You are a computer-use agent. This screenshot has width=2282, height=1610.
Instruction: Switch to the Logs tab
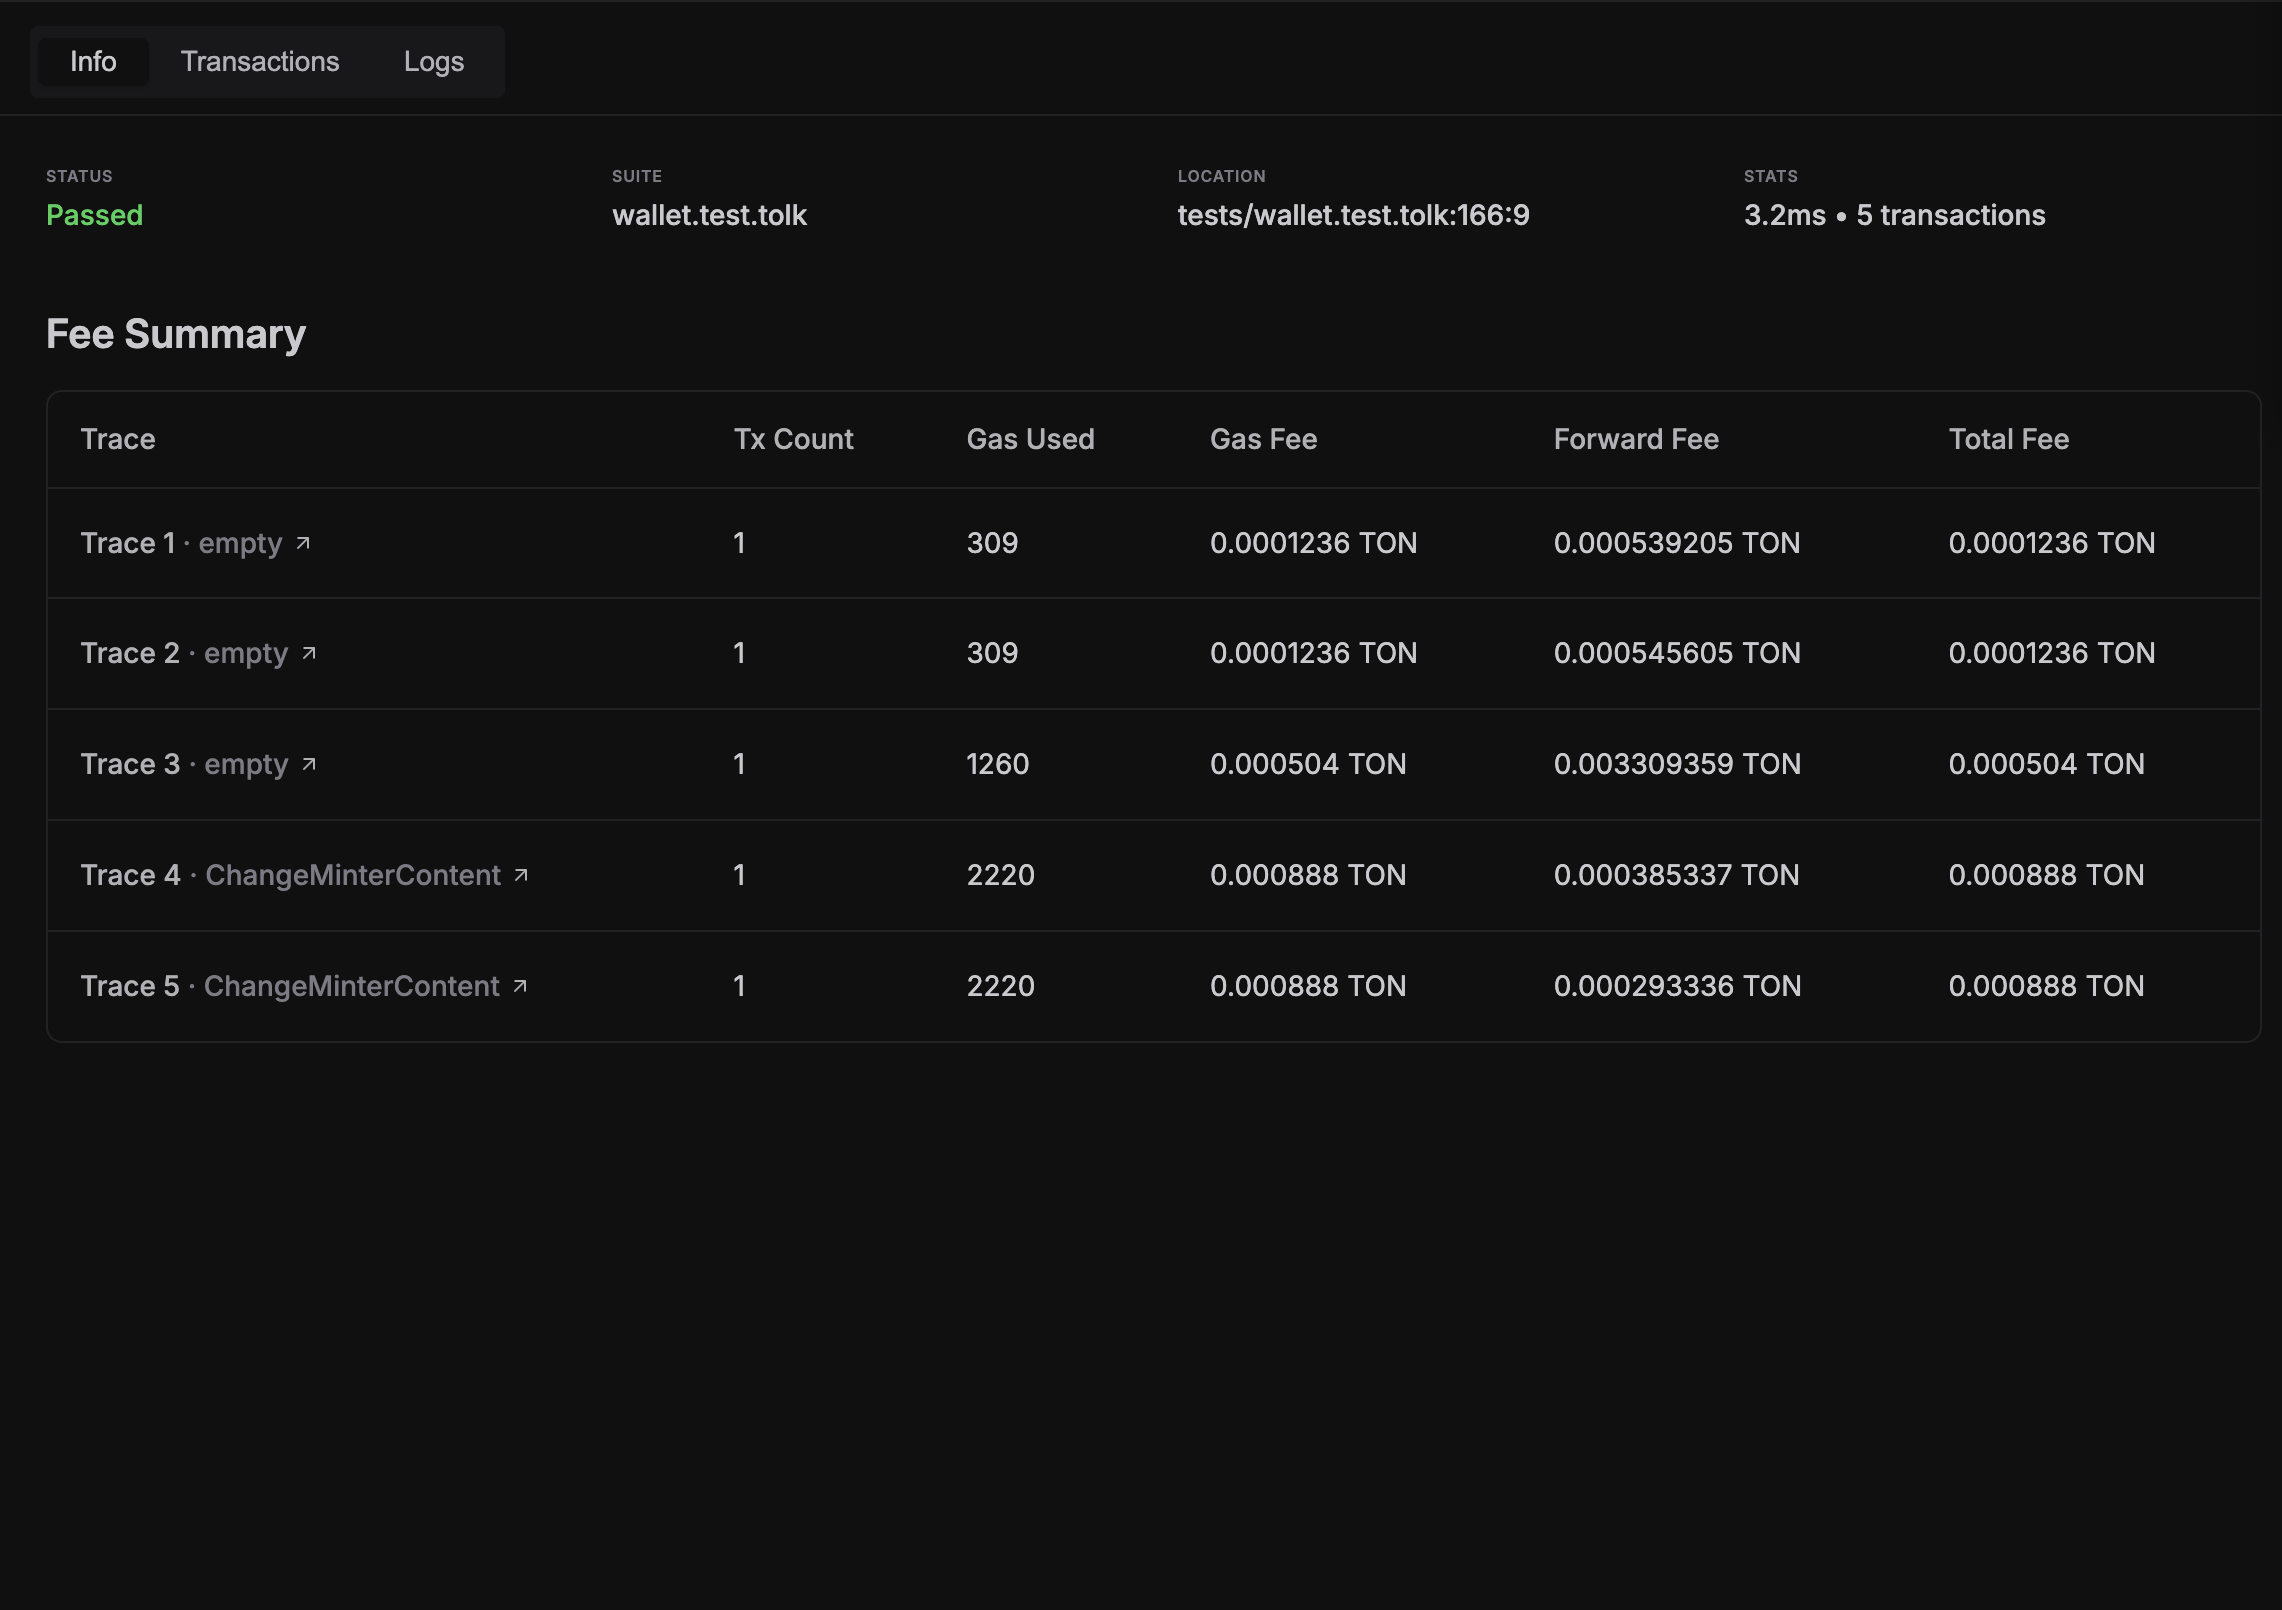coord(433,62)
